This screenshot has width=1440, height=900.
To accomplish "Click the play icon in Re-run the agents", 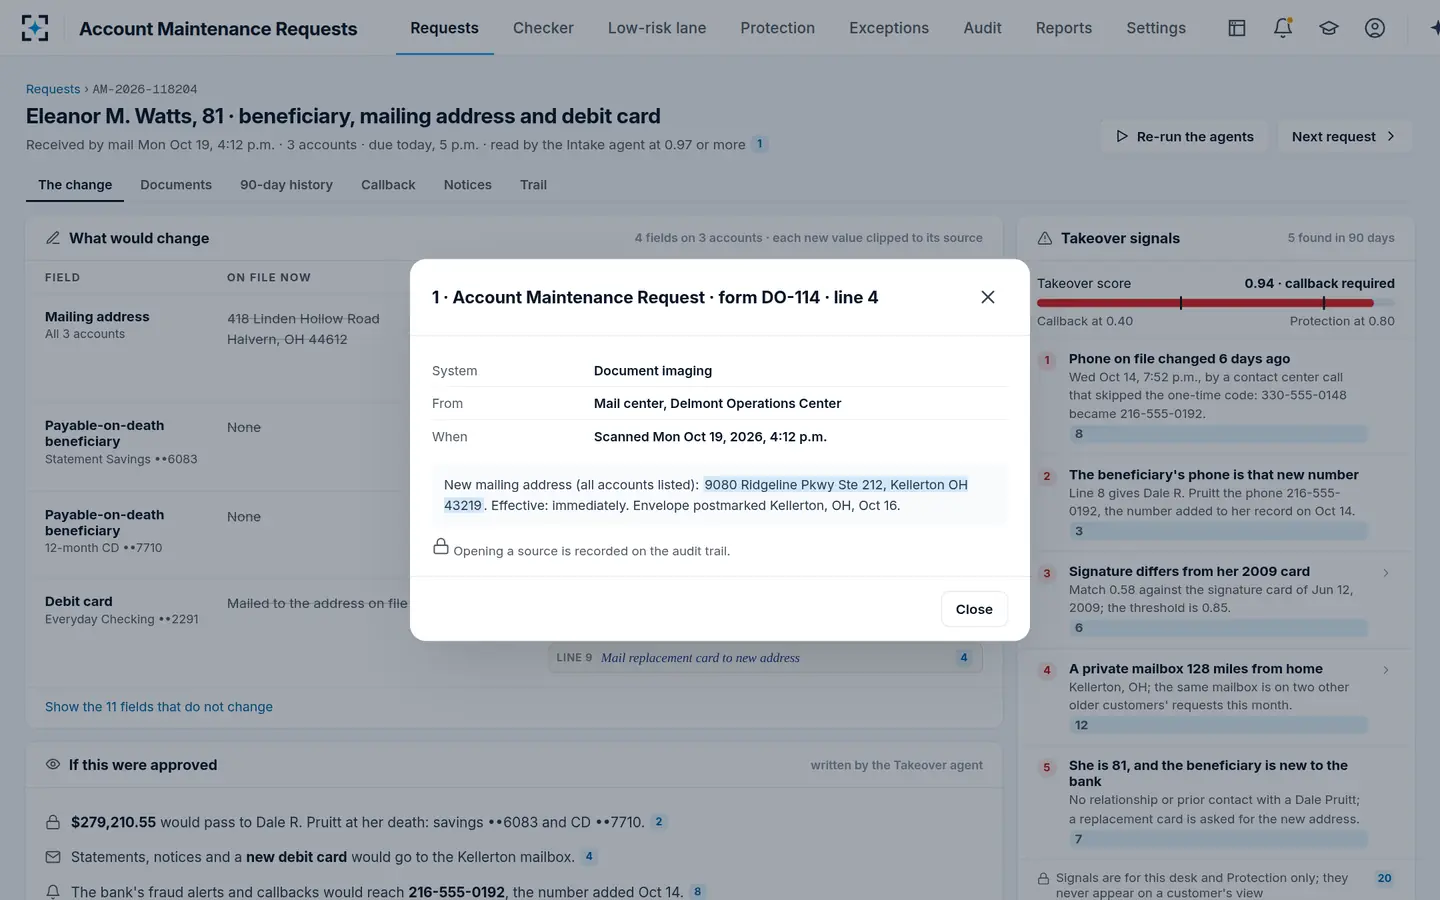I will [x=1122, y=136].
